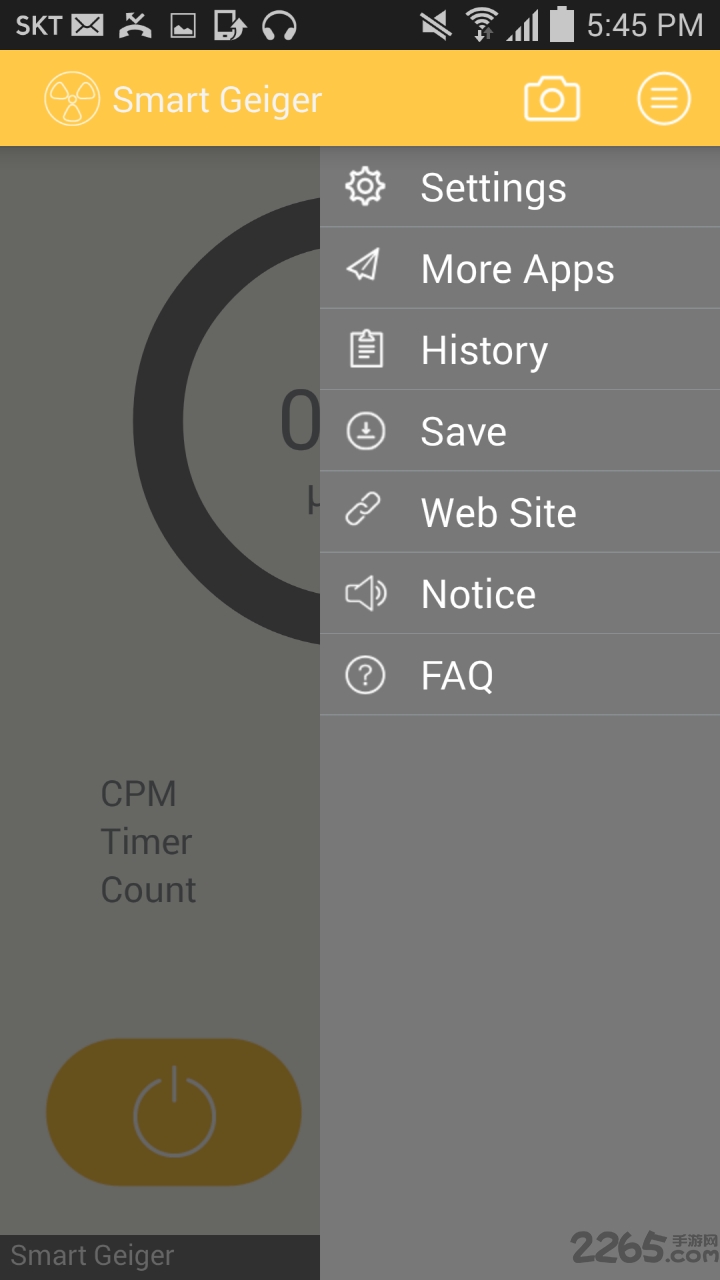Open the Web Site menu entry
The height and width of the screenshot is (1280, 720).
(498, 513)
